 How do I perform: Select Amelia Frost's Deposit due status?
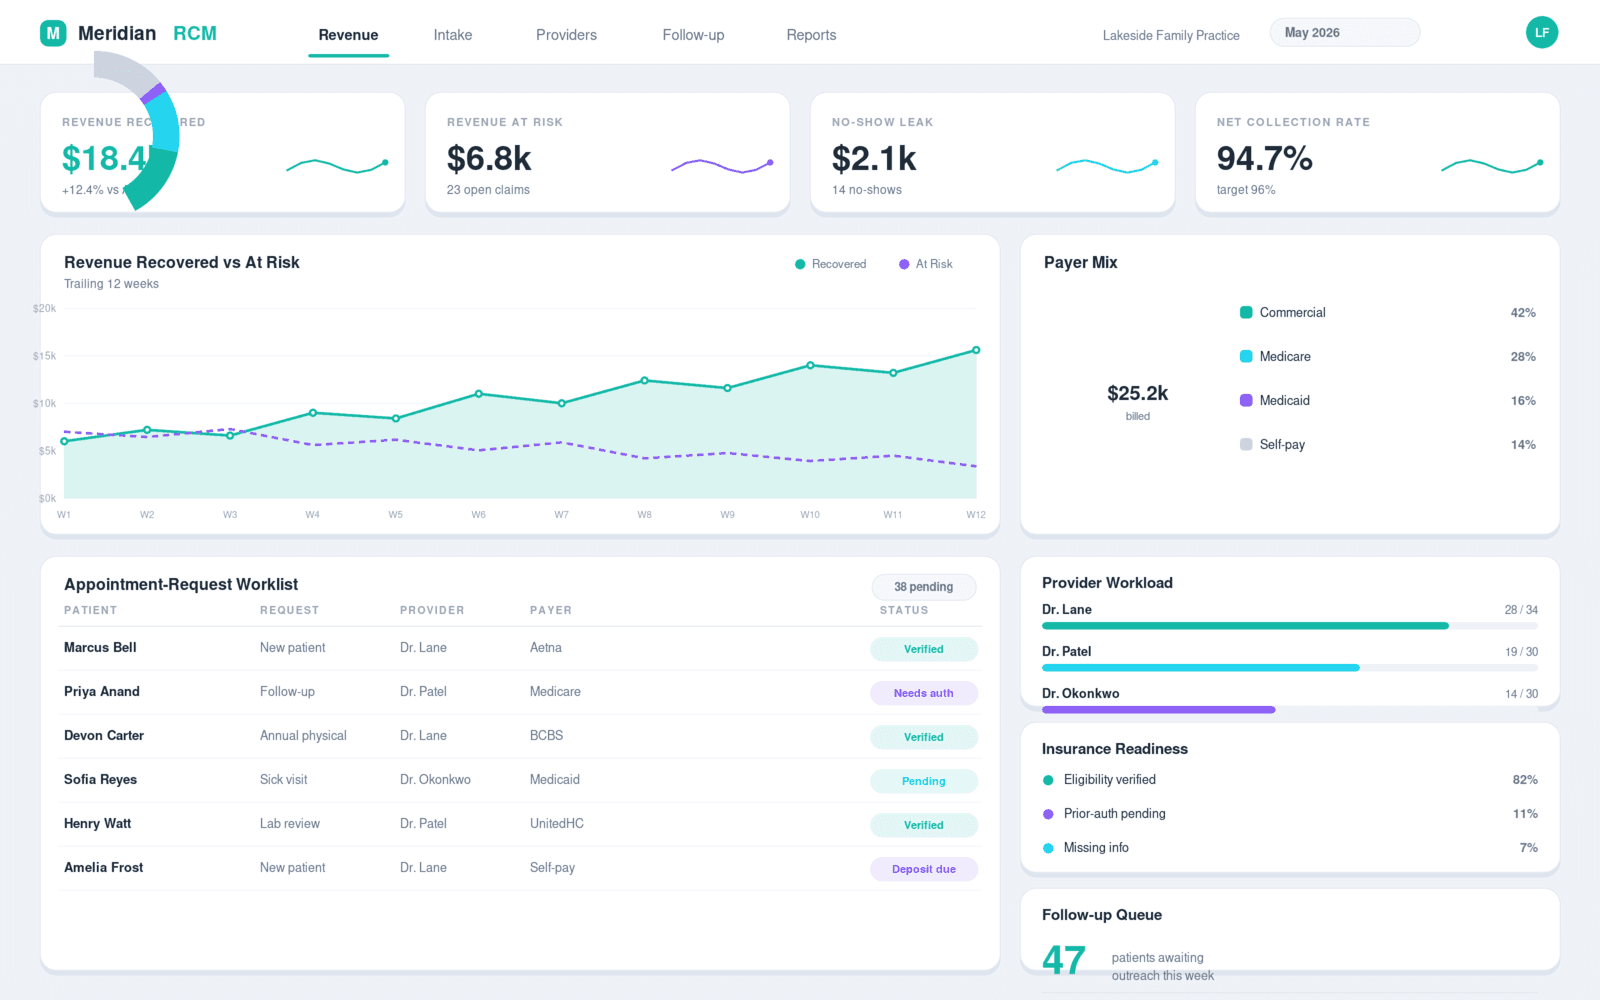tap(923, 869)
